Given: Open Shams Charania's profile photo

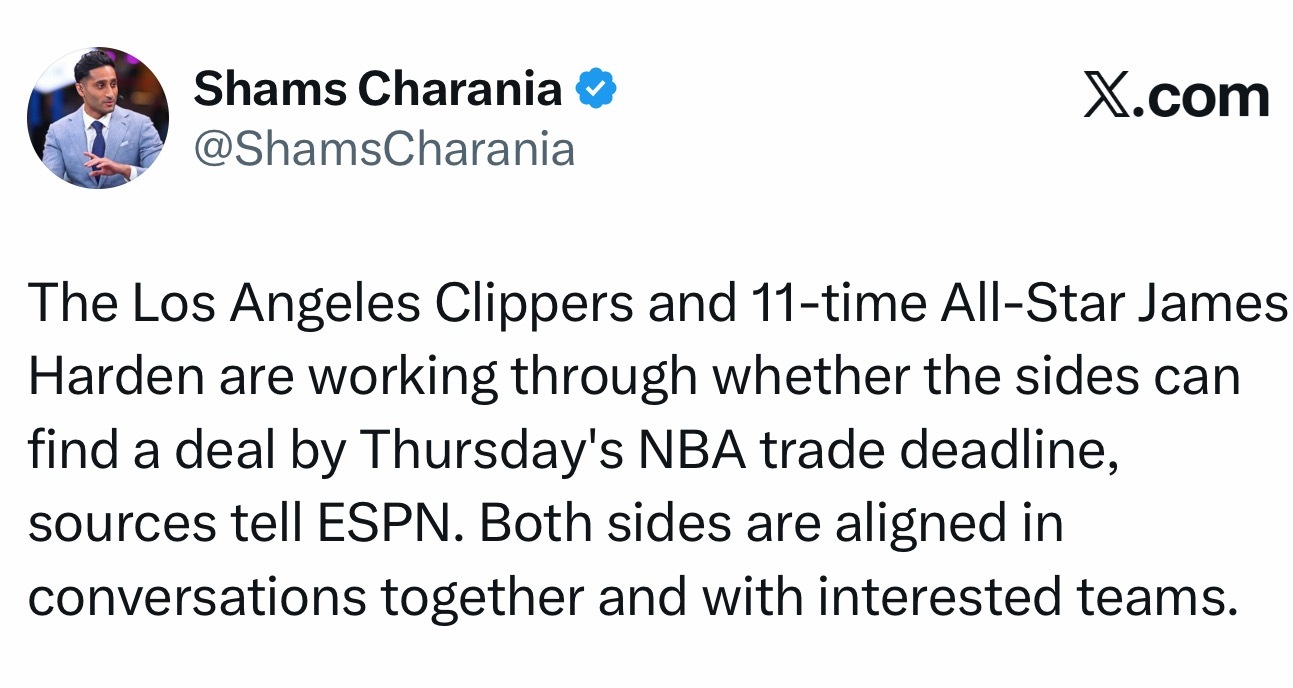Looking at the screenshot, I should pyautogui.click(x=98, y=118).
